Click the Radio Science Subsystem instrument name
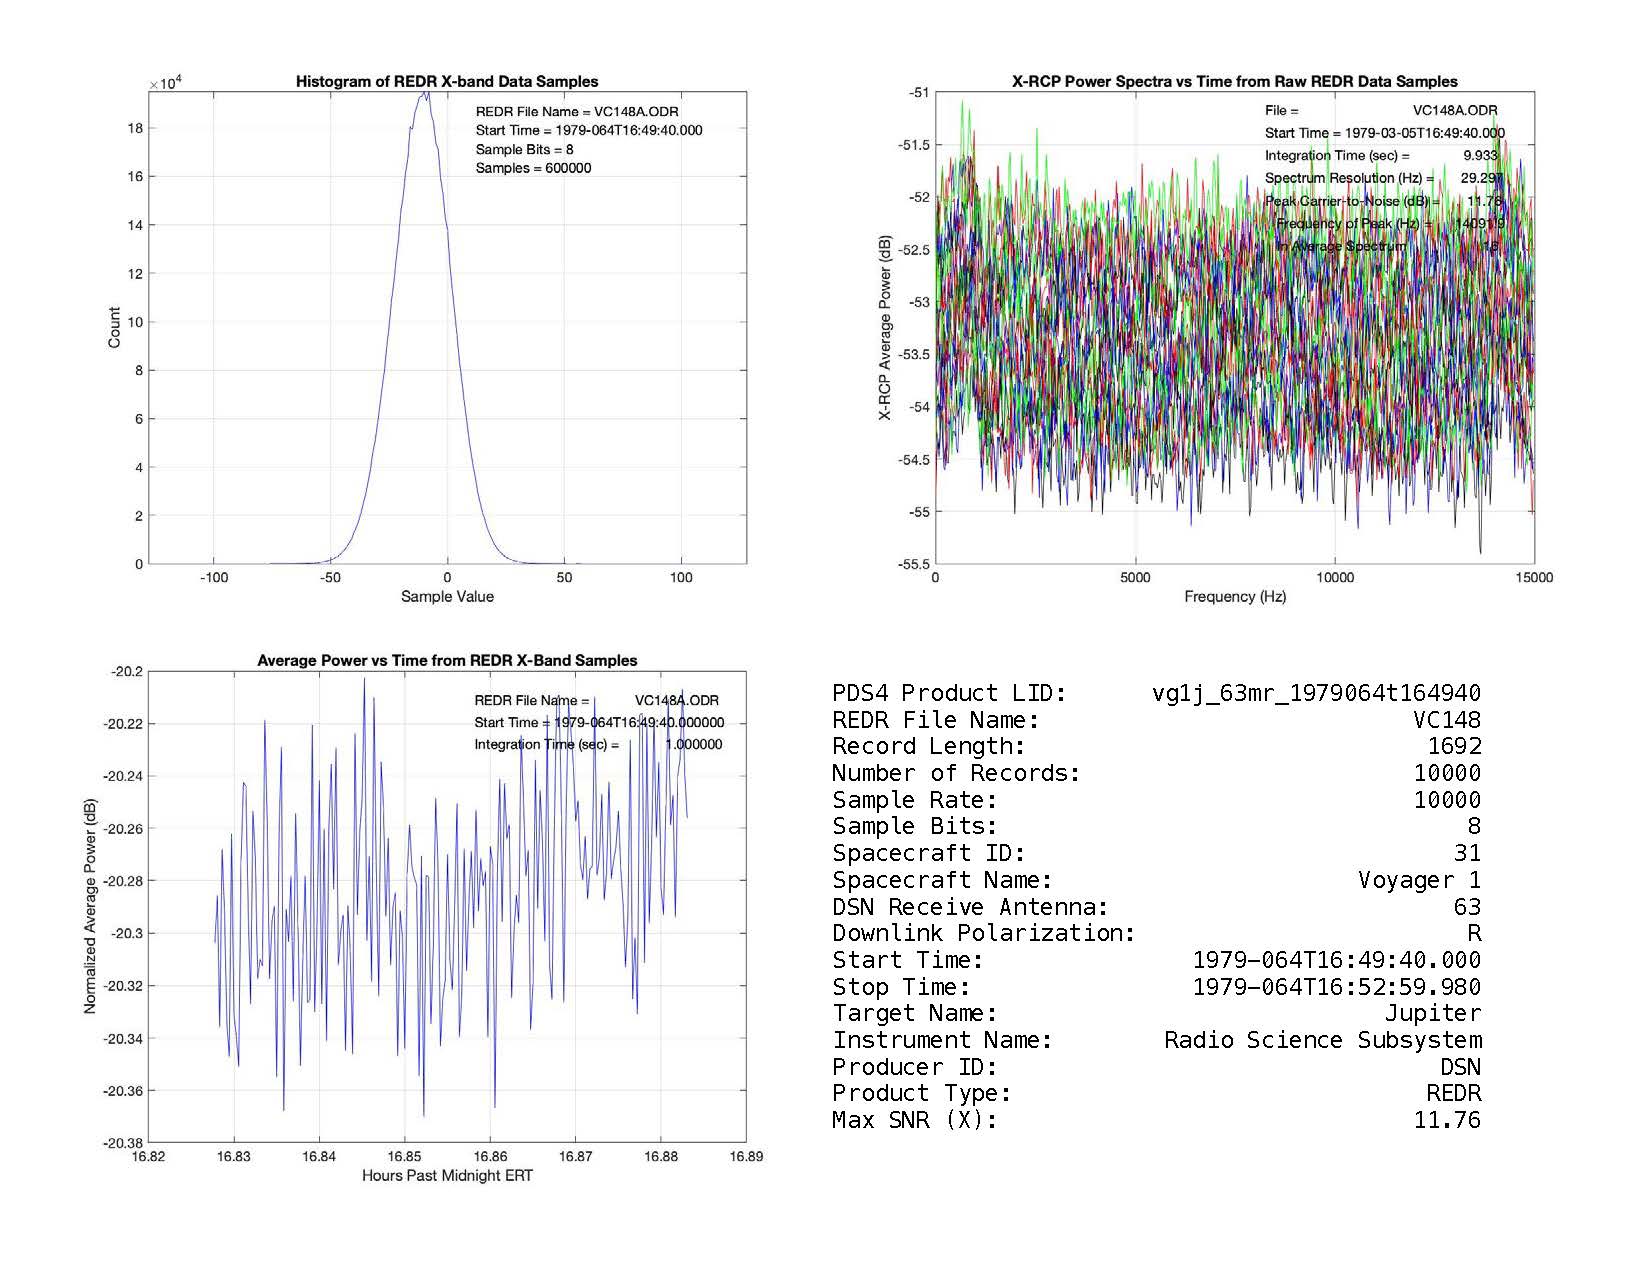The height and width of the screenshot is (1275, 1650). pos(1322,1040)
